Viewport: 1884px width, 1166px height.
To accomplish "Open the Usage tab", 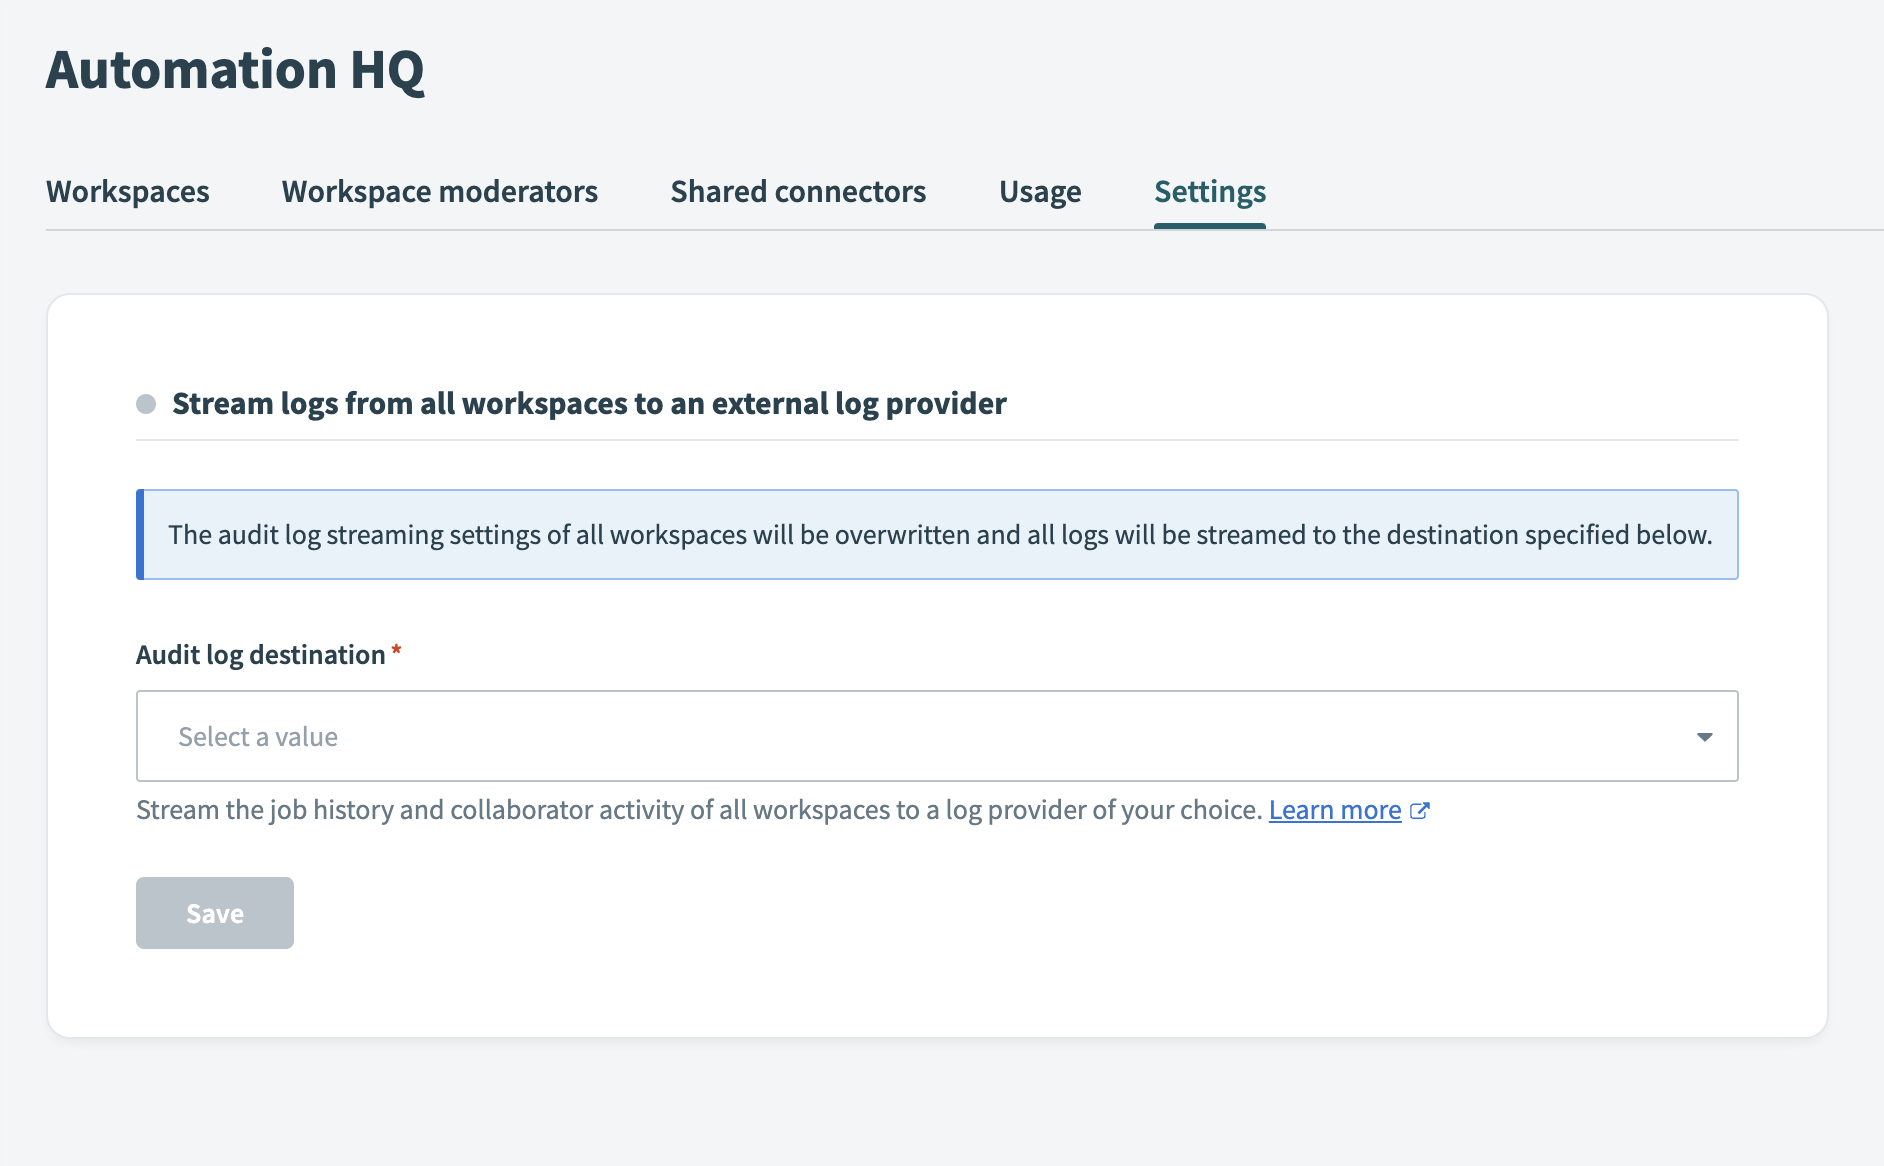I will tap(1040, 192).
